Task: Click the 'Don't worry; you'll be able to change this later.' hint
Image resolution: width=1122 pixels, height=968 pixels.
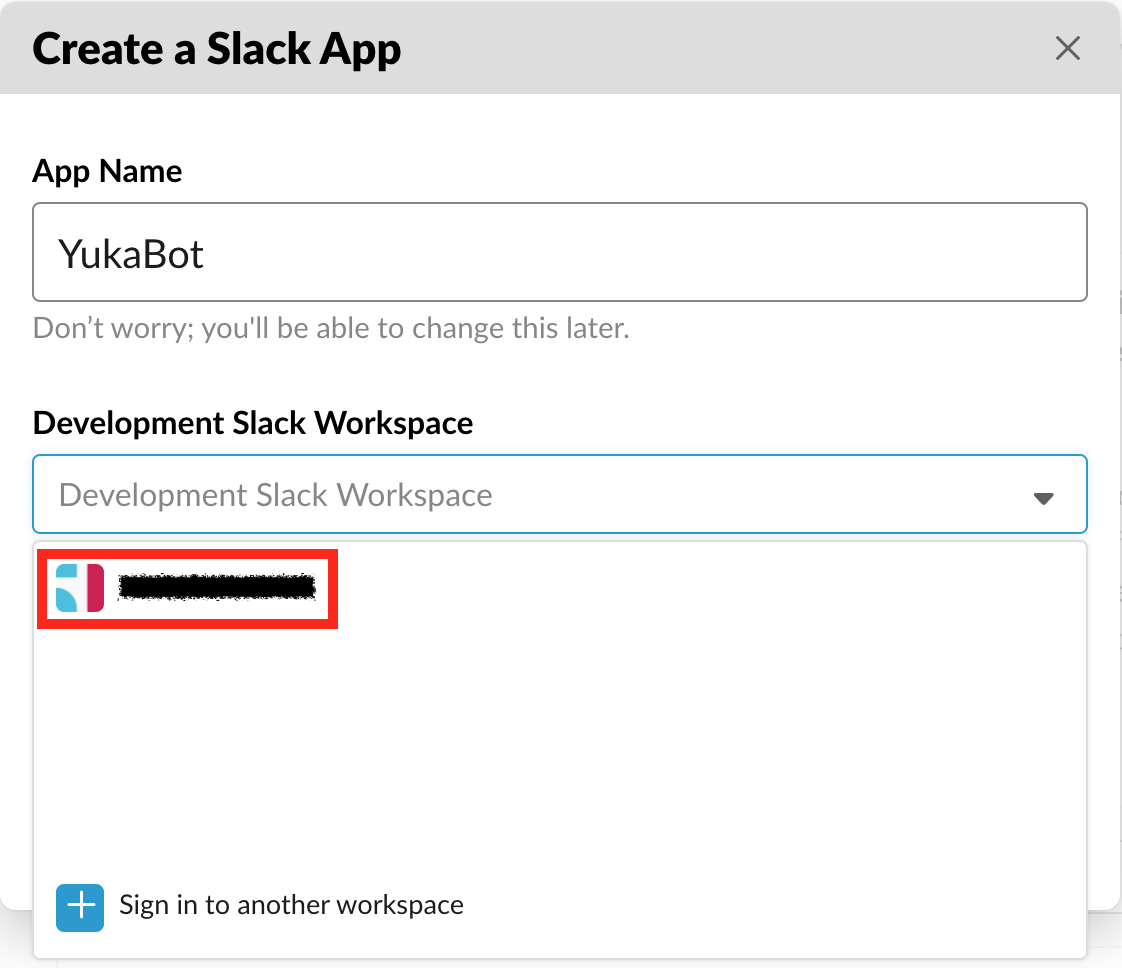Action: 331,328
